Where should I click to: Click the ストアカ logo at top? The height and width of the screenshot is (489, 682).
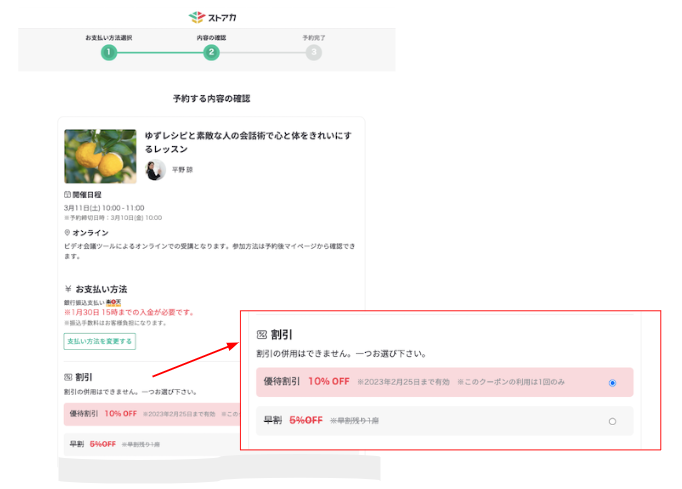tap(212, 17)
